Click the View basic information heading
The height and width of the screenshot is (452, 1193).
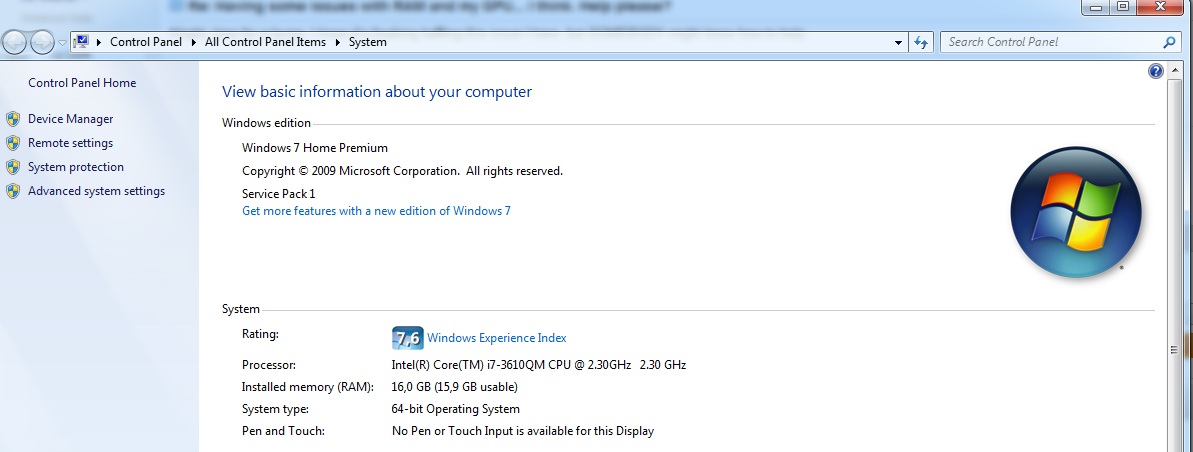pos(377,92)
